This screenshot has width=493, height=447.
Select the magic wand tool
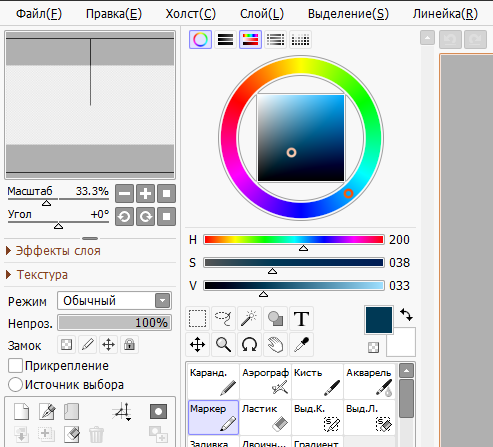[249, 318]
